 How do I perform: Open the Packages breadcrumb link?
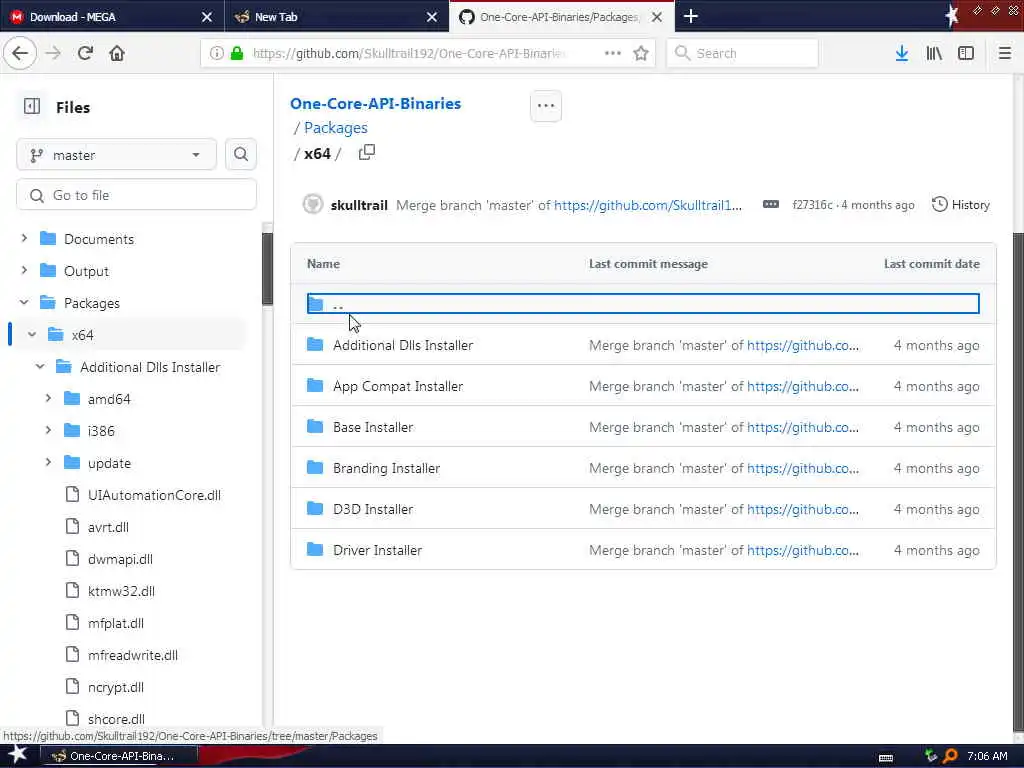pos(336,127)
